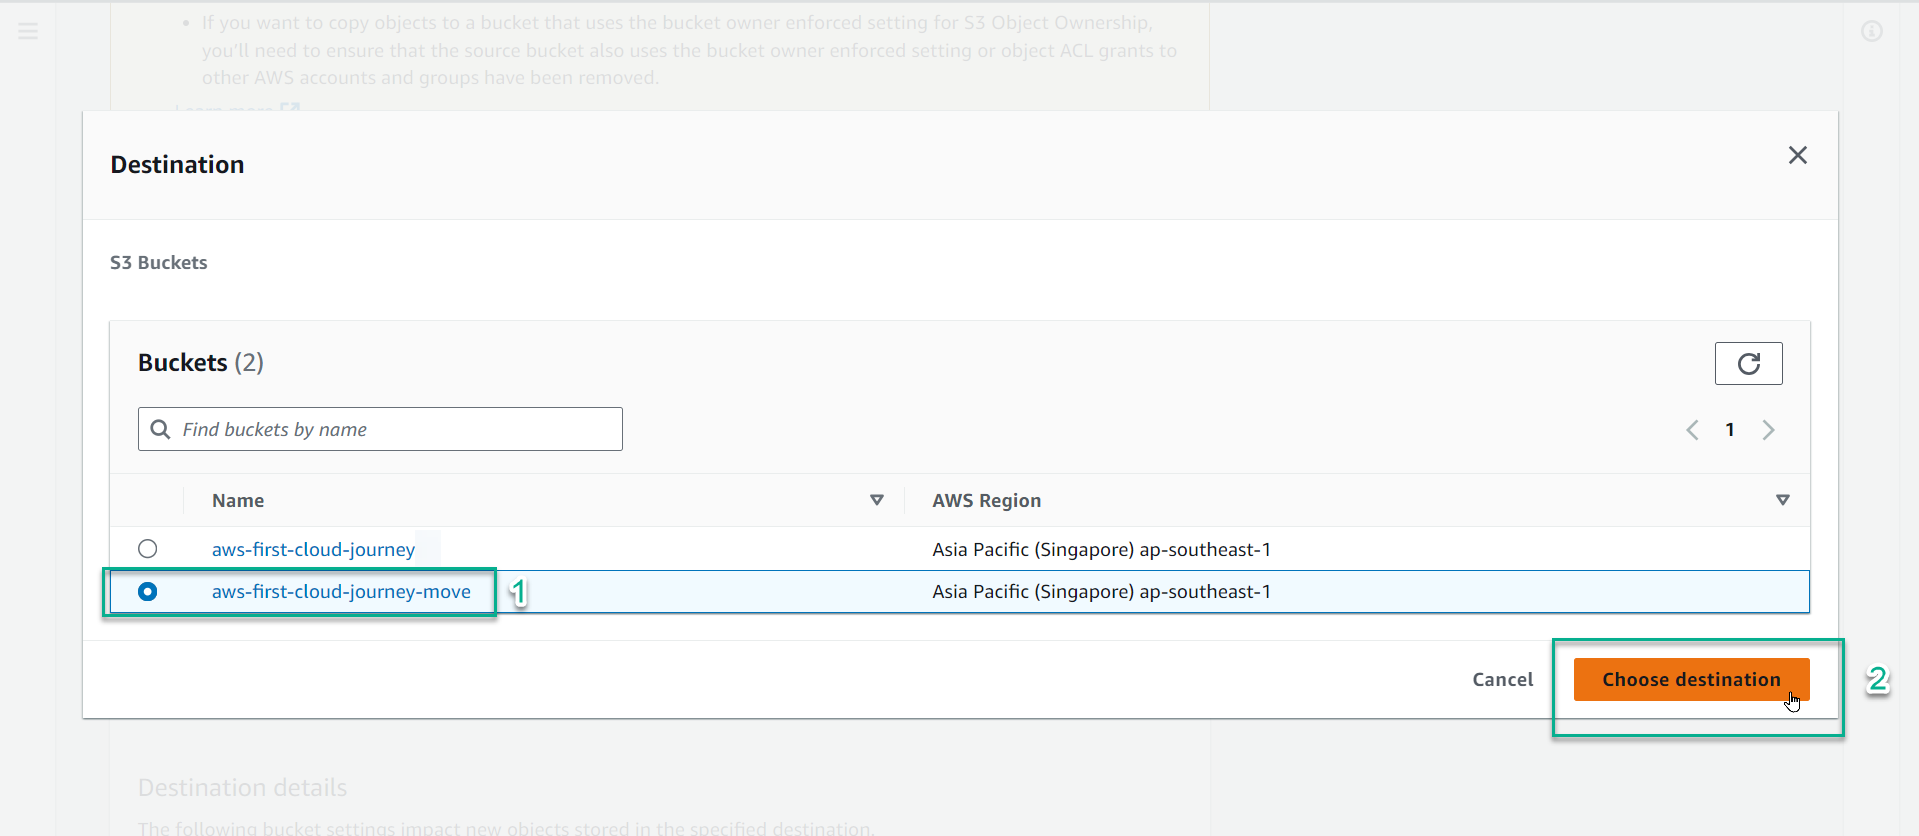1919x836 pixels.
Task: Go to the next page of buckets
Action: tap(1768, 430)
